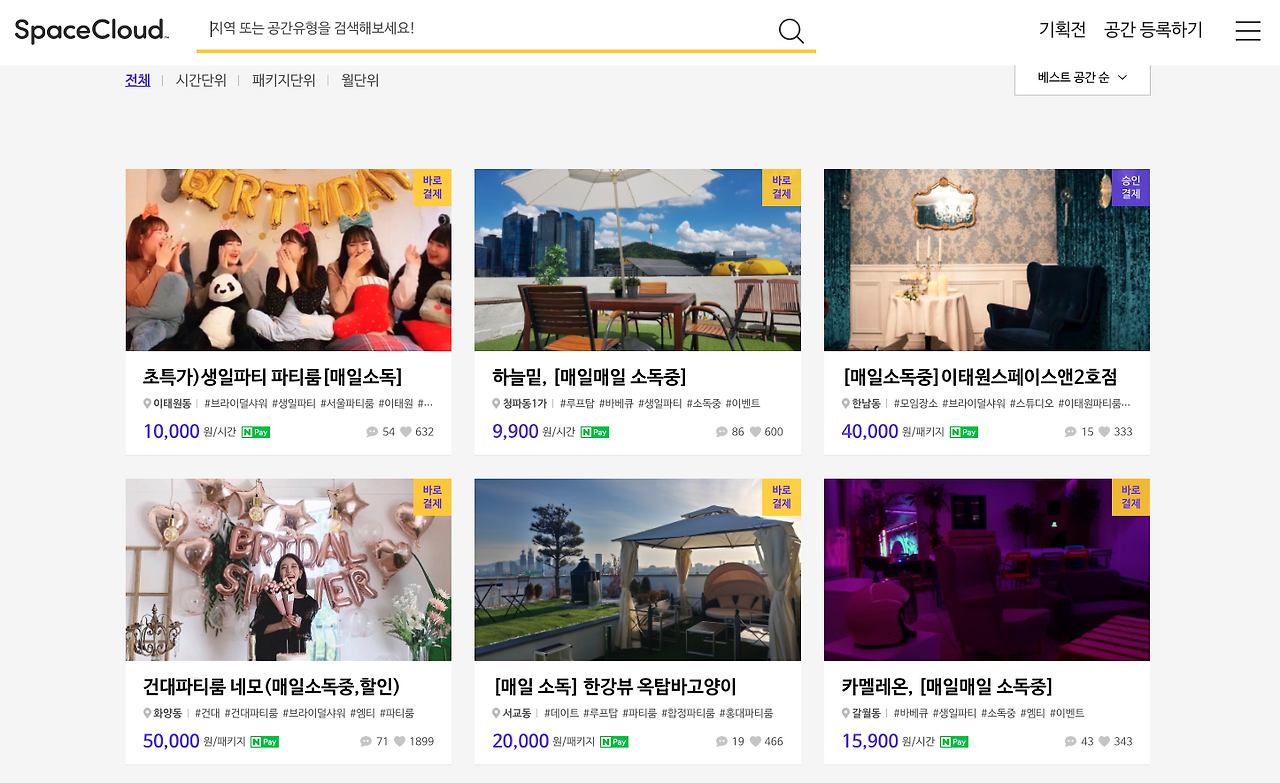This screenshot has height=783, width=1280.
Task: Open the hamburger menu icon
Action: [x=1247, y=31]
